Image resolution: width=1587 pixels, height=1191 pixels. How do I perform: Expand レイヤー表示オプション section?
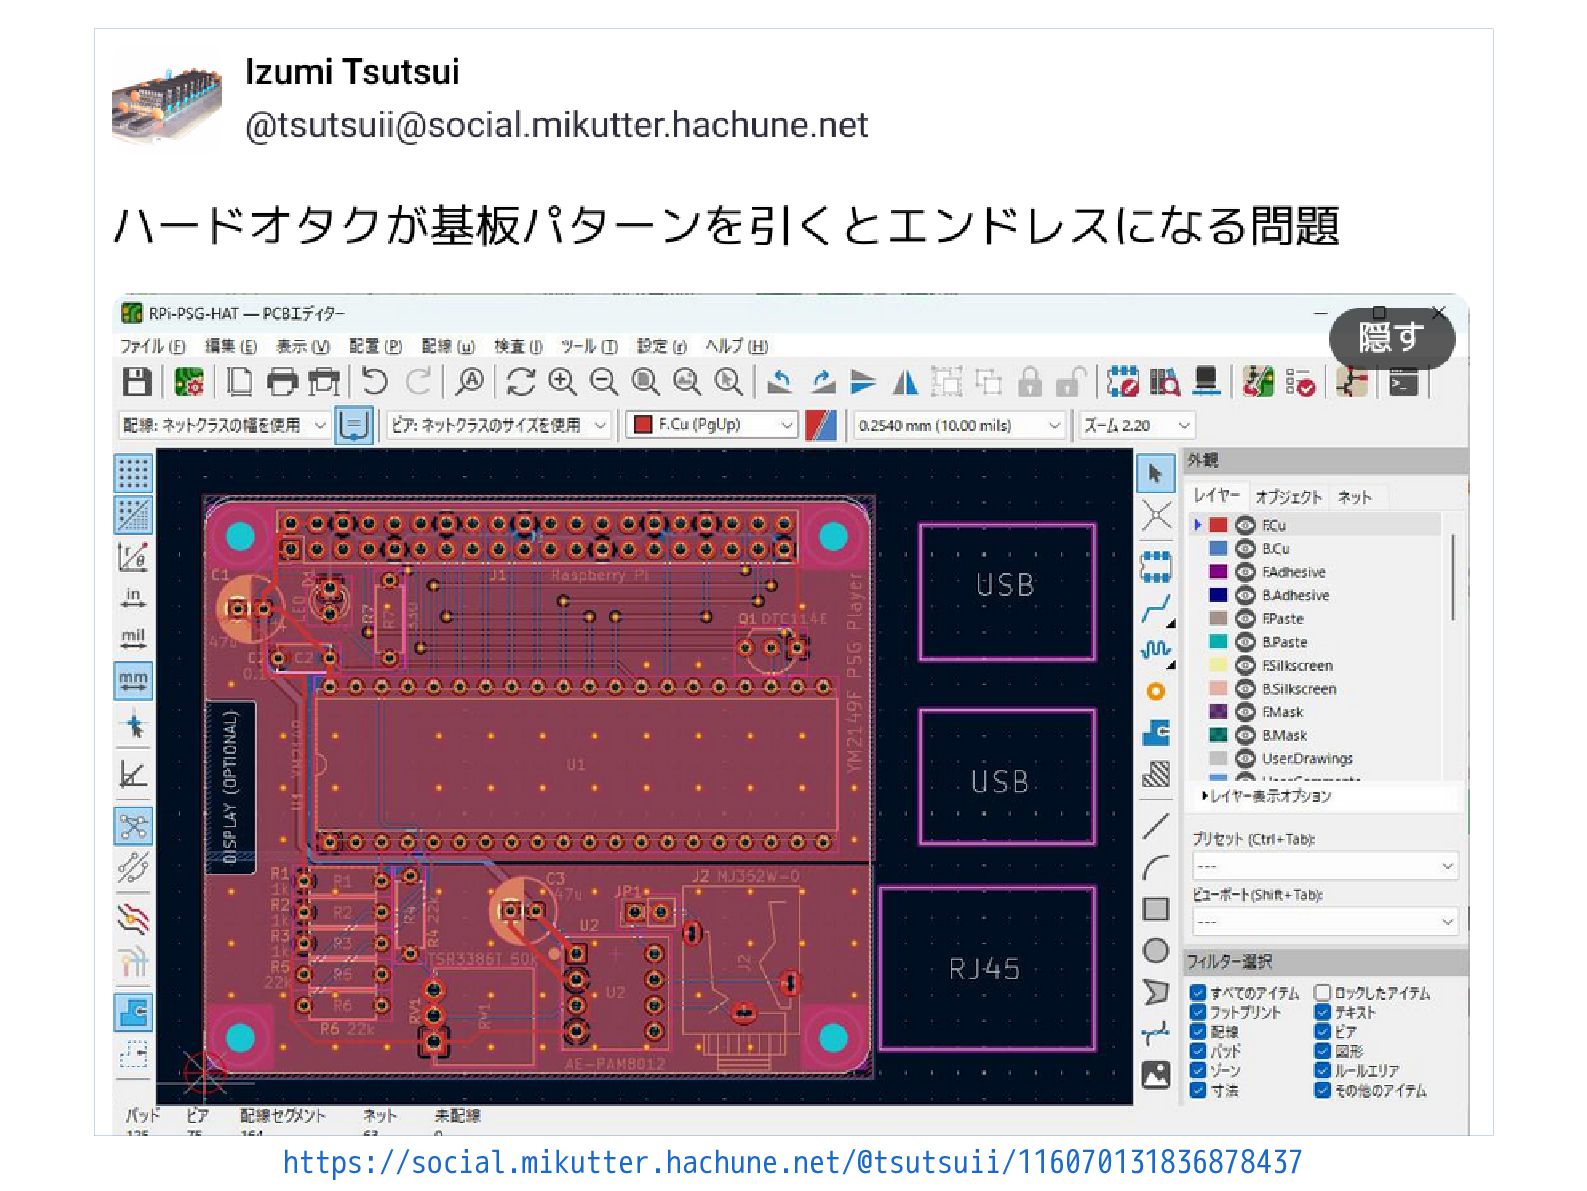click(x=1266, y=796)
